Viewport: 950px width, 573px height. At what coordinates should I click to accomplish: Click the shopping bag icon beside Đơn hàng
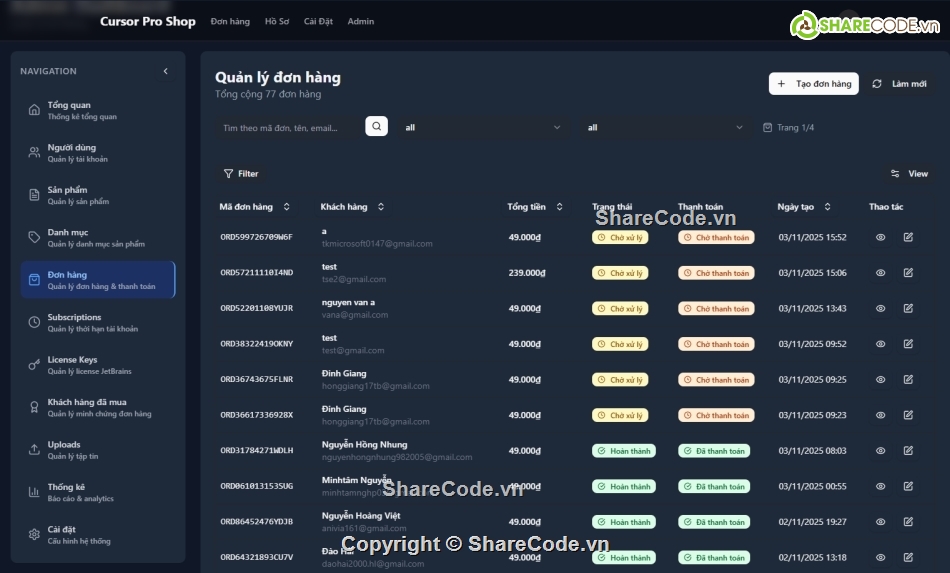(35, 280)
